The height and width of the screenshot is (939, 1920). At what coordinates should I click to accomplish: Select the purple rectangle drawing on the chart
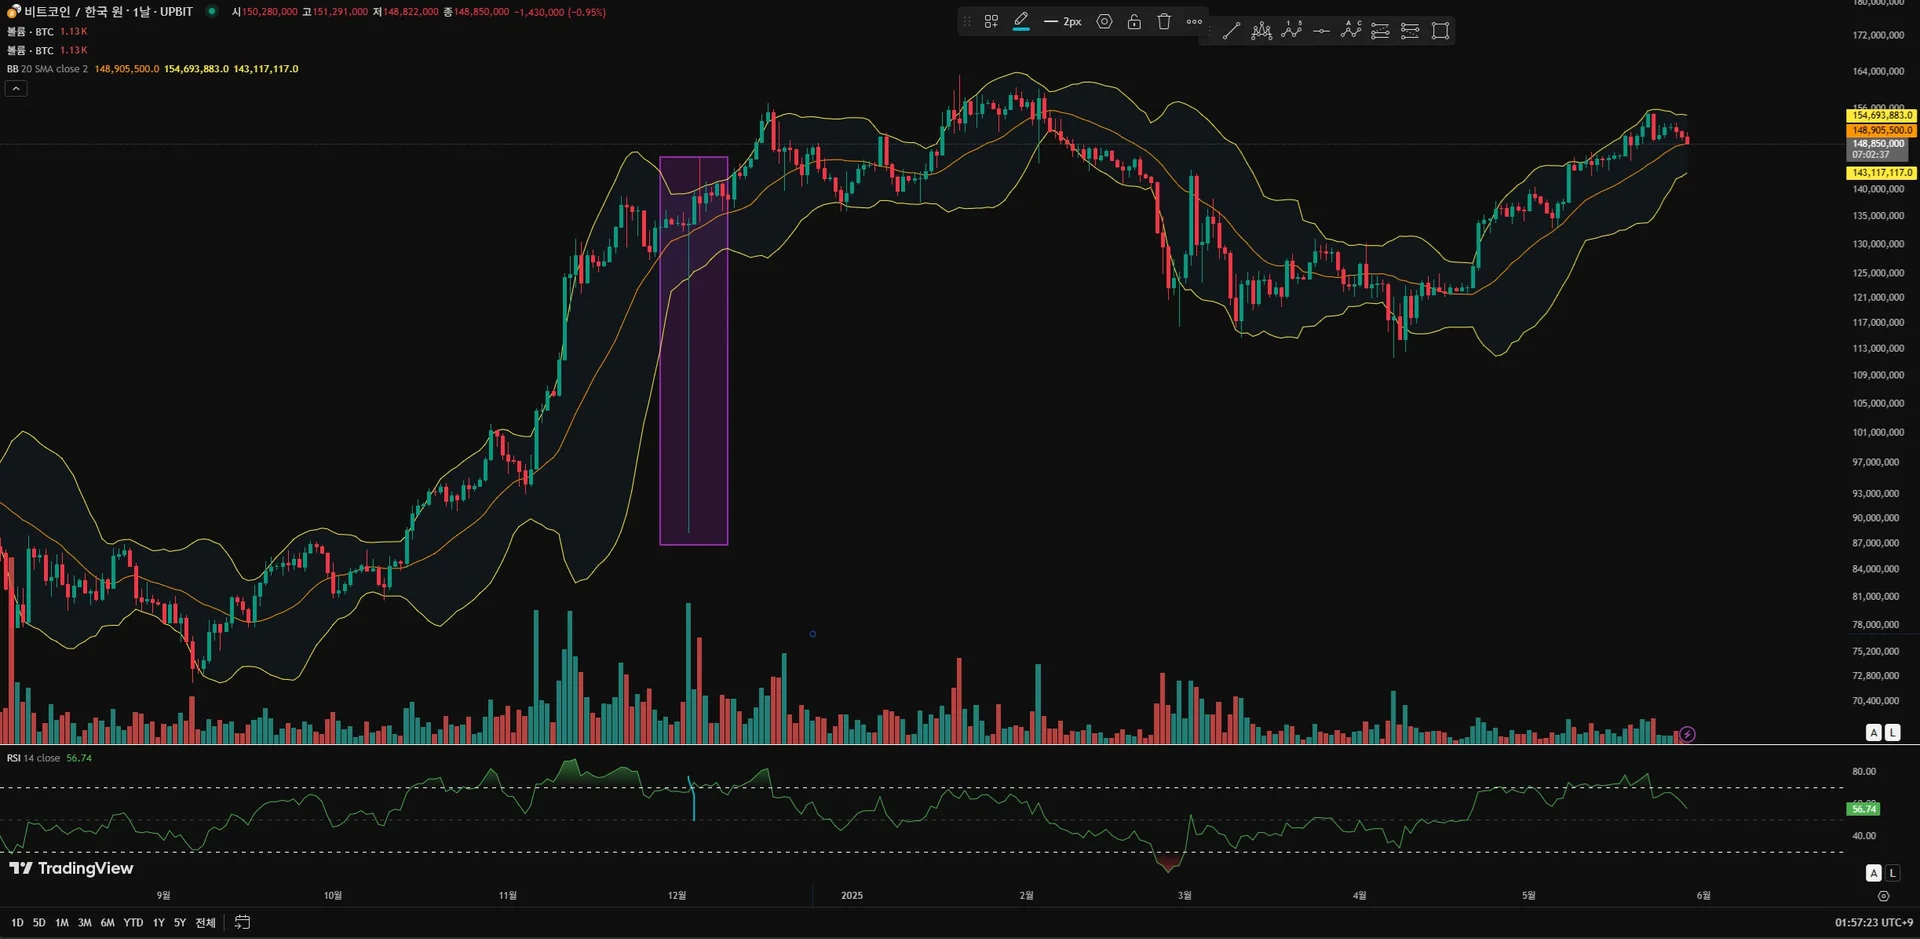coord(693,350)
